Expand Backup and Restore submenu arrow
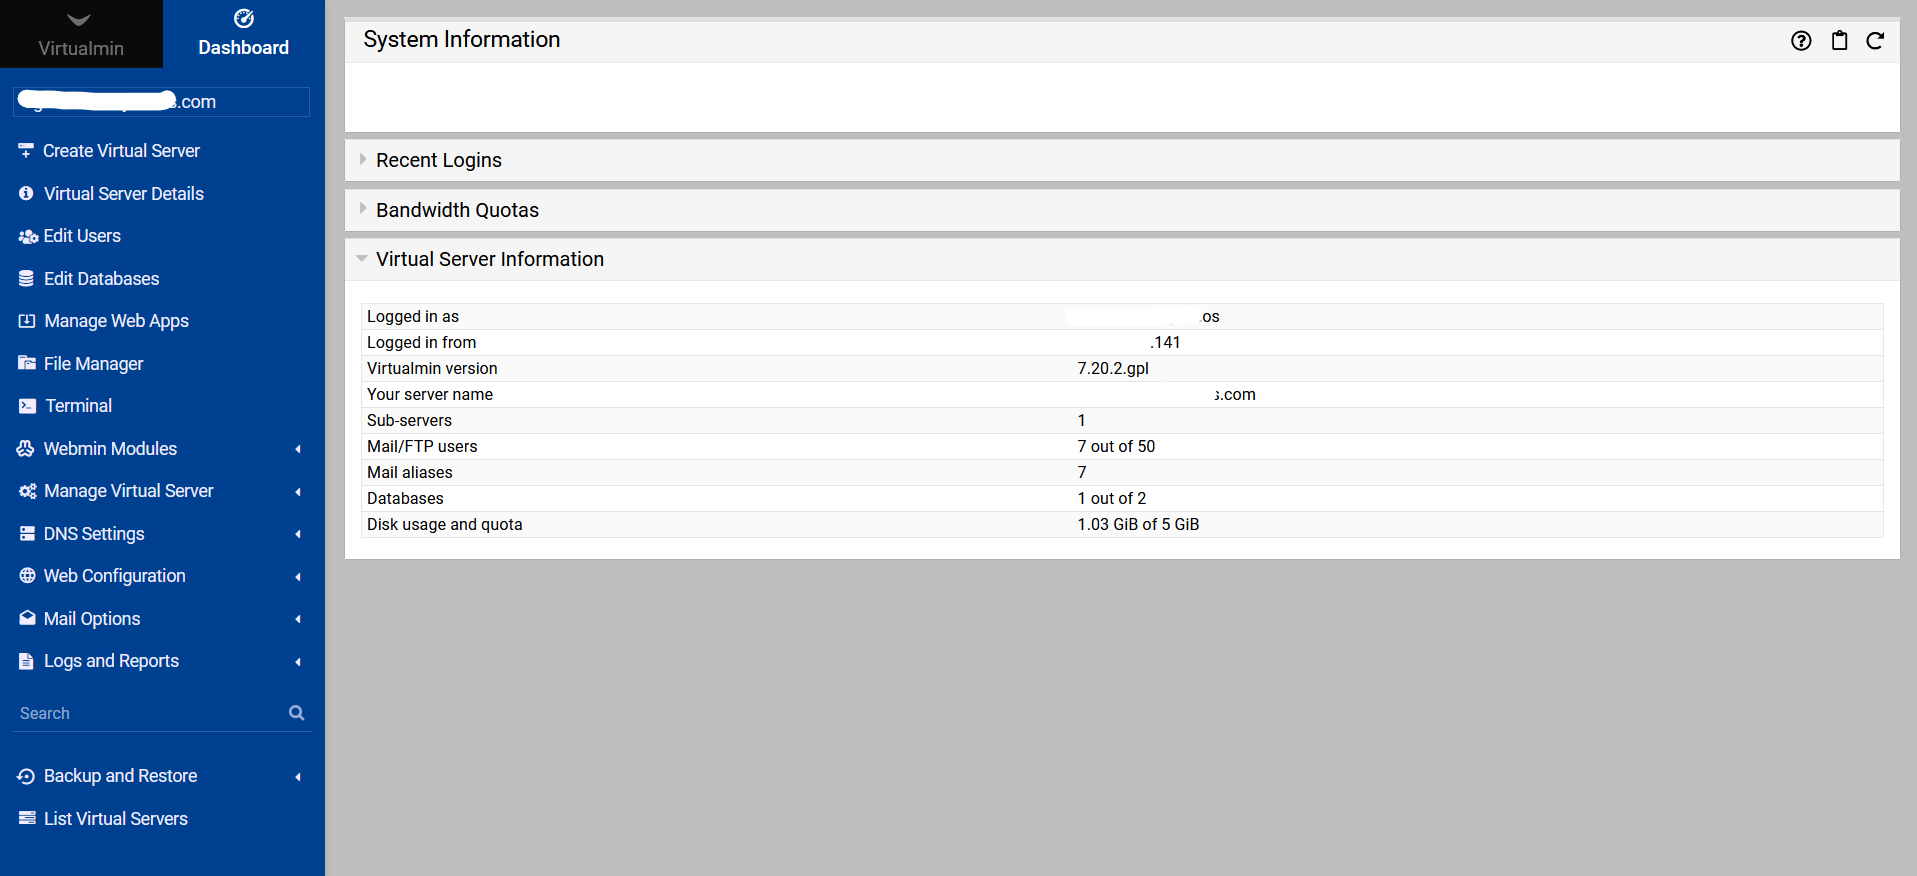Screen dimensions: 1917x876 click(x=298, y=777)
